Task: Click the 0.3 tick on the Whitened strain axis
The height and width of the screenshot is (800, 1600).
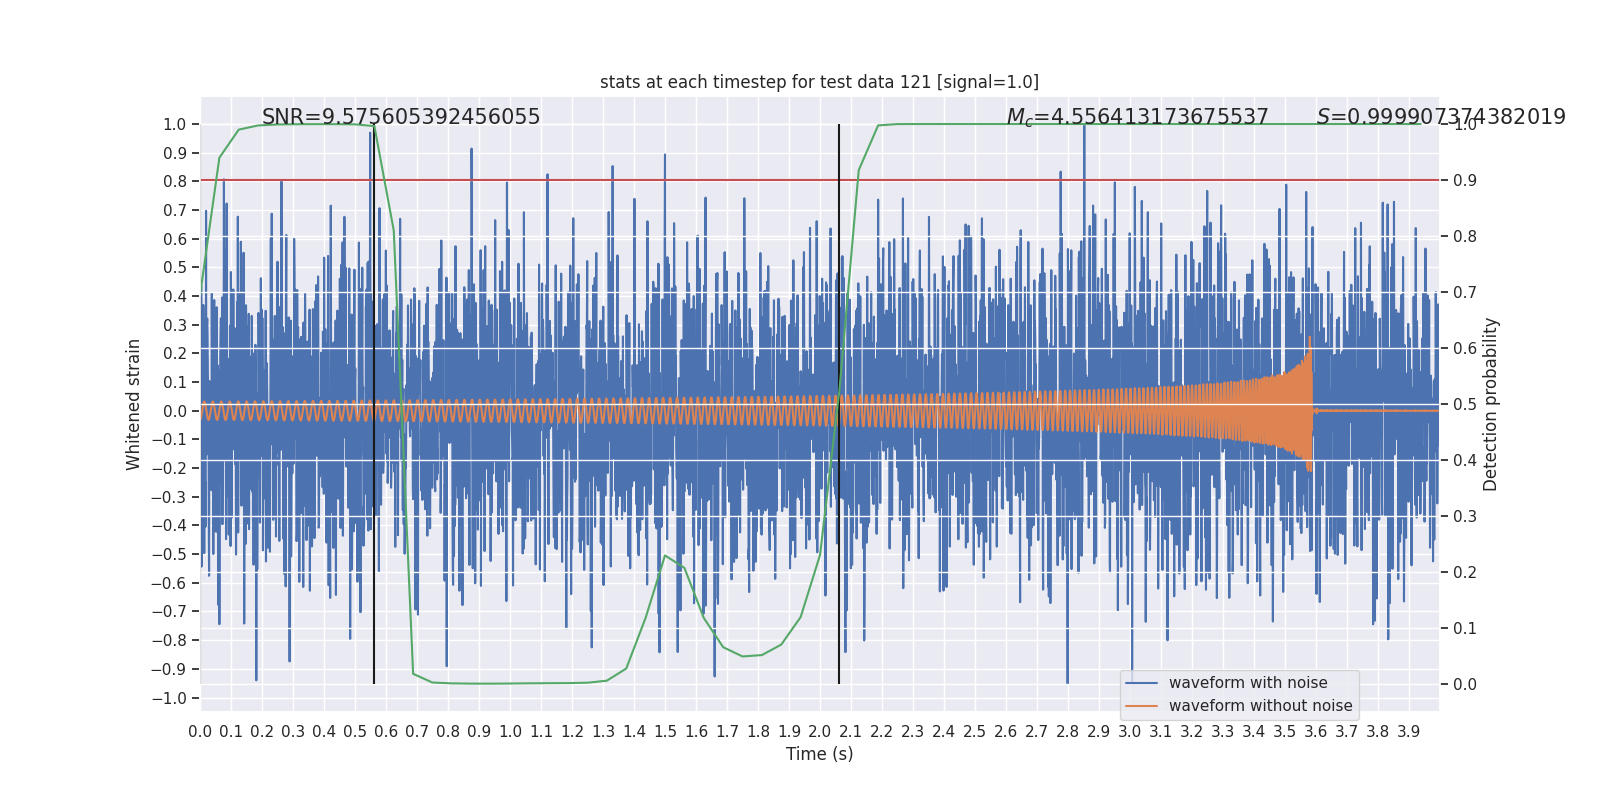Action: tap(174, 326)
